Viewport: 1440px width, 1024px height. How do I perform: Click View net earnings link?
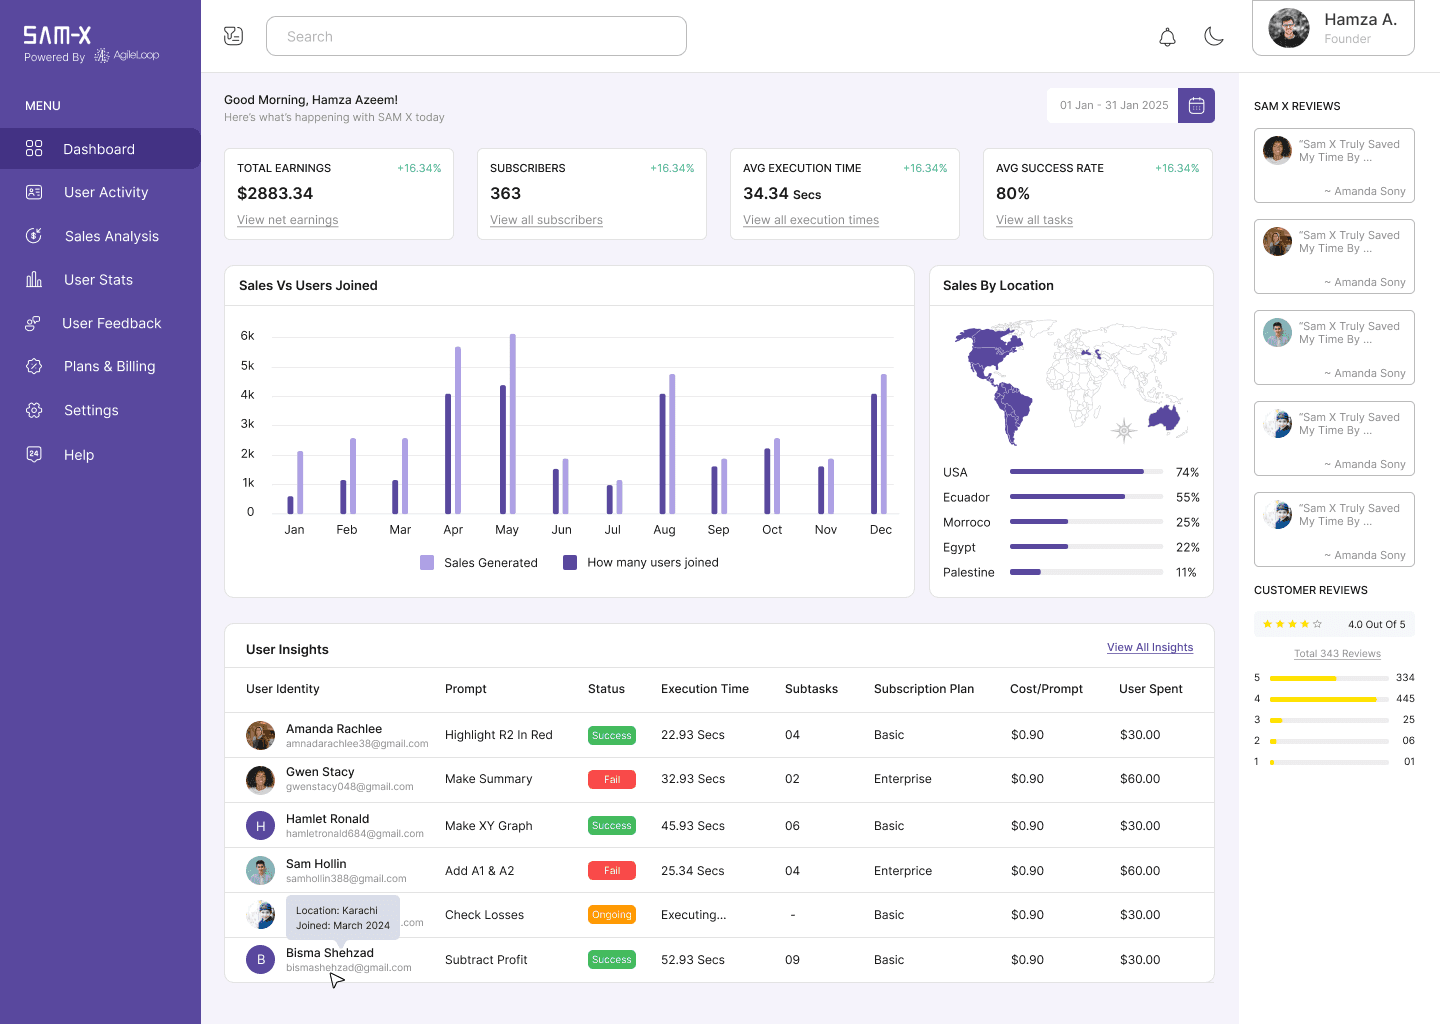point(287,220)
